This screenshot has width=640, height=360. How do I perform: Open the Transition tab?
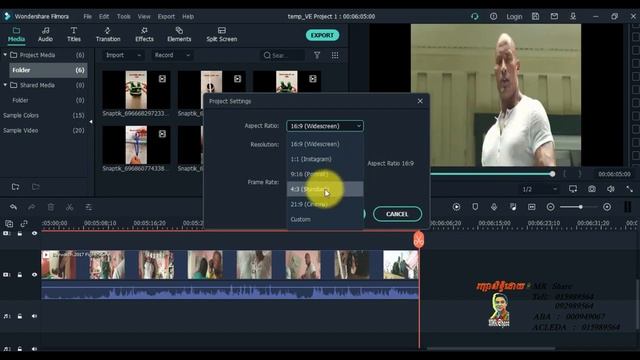pos(108,35)
